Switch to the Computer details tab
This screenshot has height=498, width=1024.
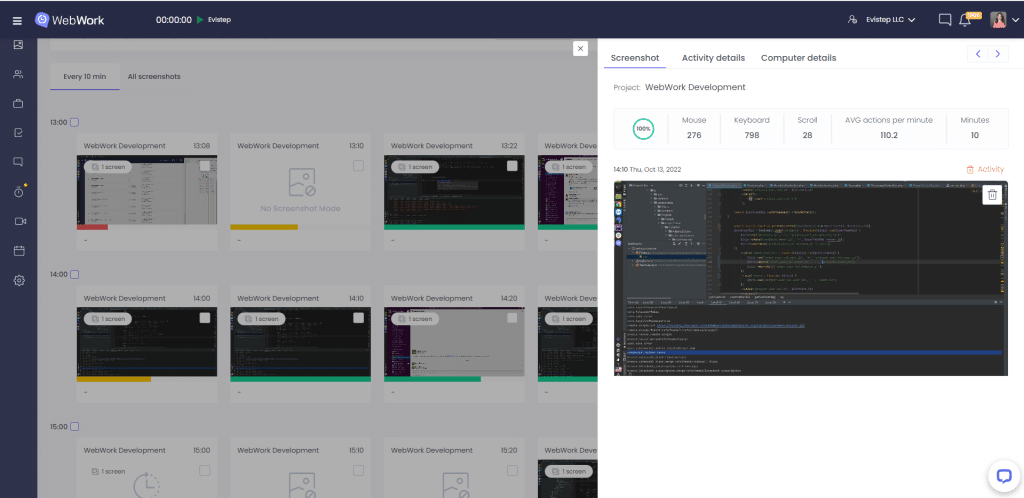[798, 57]
